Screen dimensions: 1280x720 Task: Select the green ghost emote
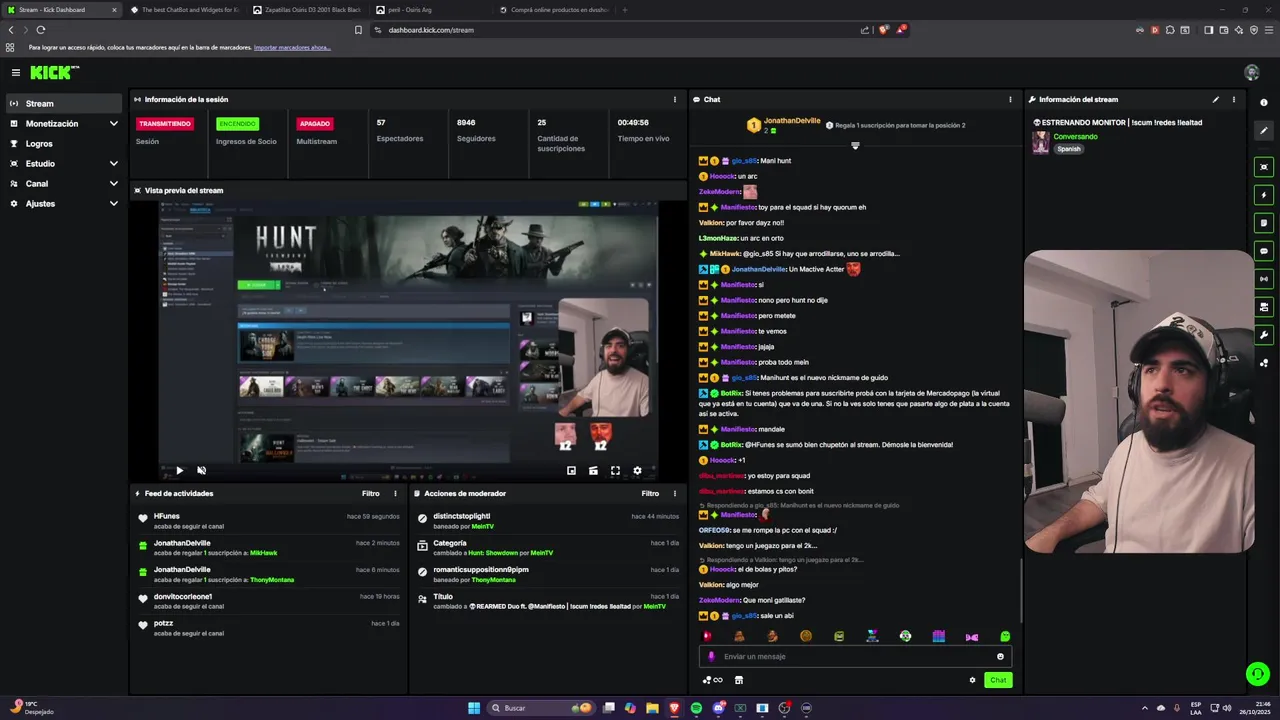pyautogui.click(x=1005, y=636)
